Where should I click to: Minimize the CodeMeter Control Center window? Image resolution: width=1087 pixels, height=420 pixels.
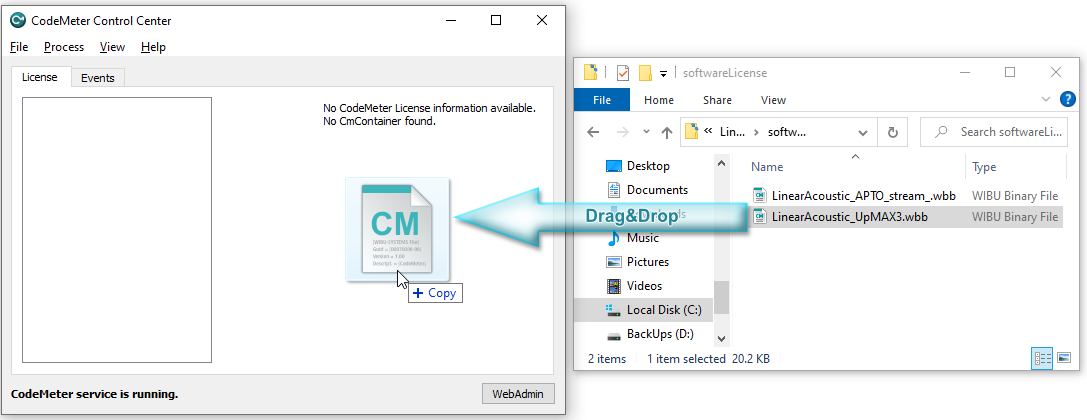pos(451,21)
